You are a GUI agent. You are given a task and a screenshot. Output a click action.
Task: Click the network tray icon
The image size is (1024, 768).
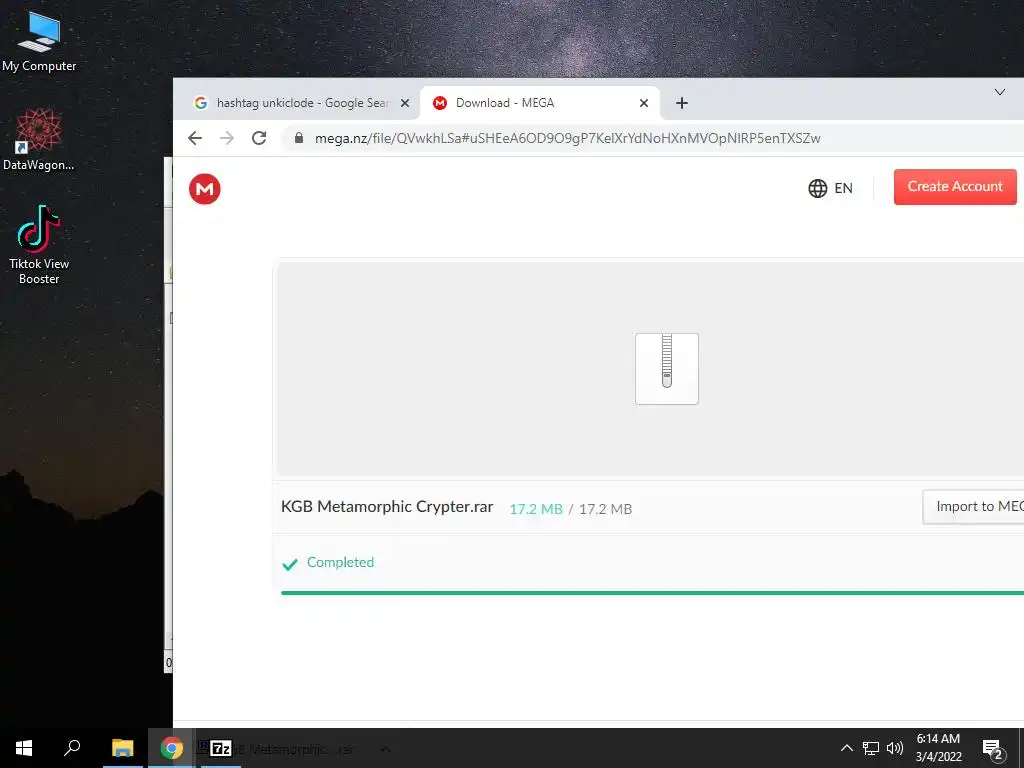click(x=871, y=748)
